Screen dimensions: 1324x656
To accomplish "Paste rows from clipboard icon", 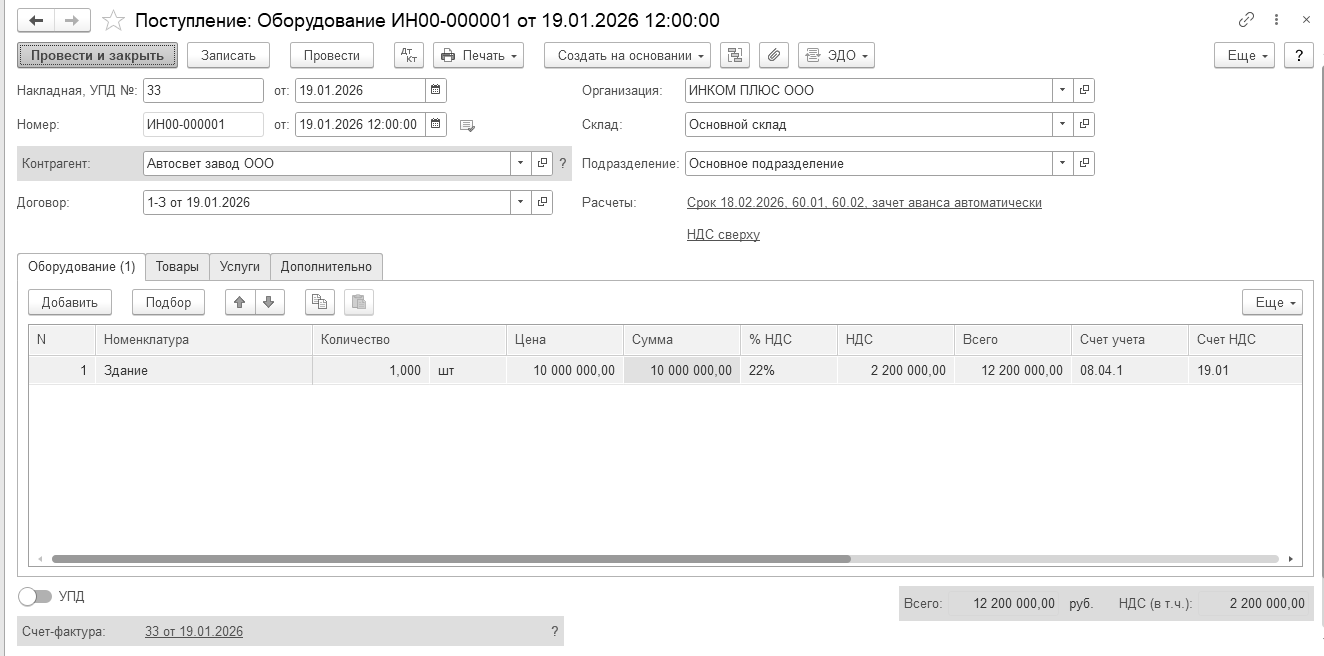I will click(x=358, y=302).
